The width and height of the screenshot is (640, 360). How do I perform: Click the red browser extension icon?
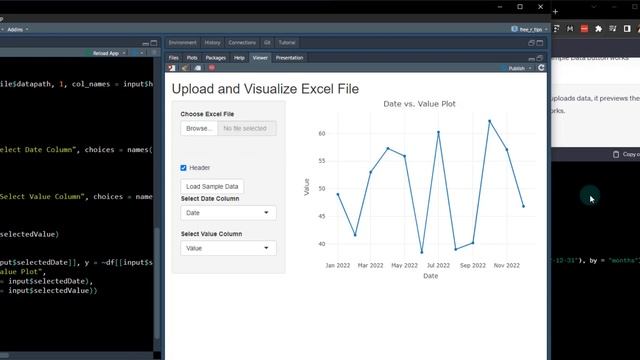tap(584, 29)
